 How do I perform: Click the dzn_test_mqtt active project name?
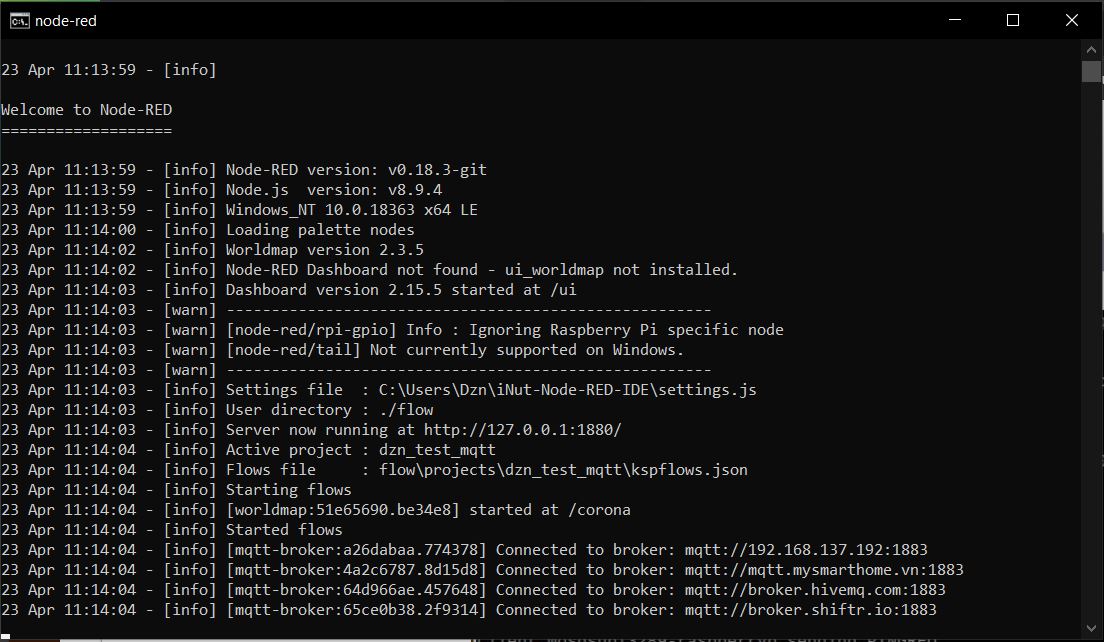437,450
